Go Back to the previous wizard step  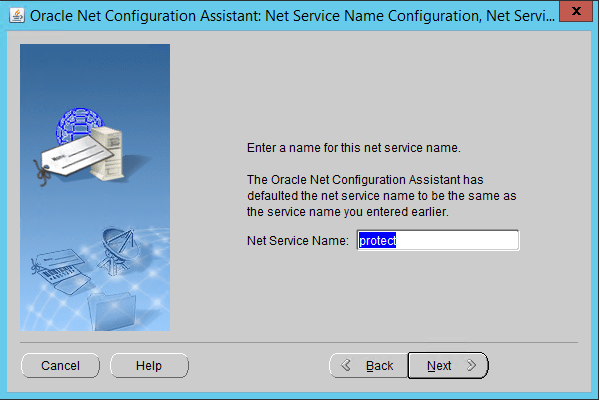(x=369, y=366)
